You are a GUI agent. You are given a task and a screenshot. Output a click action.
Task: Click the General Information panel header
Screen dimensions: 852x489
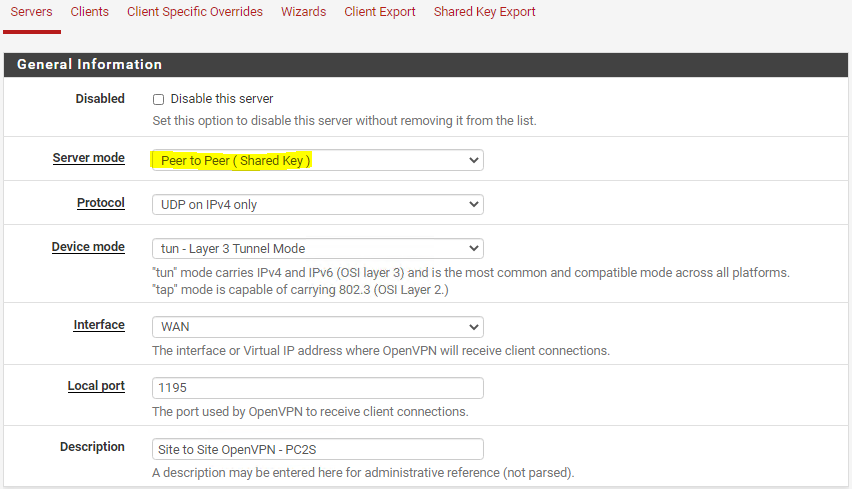tap(426, 65)
